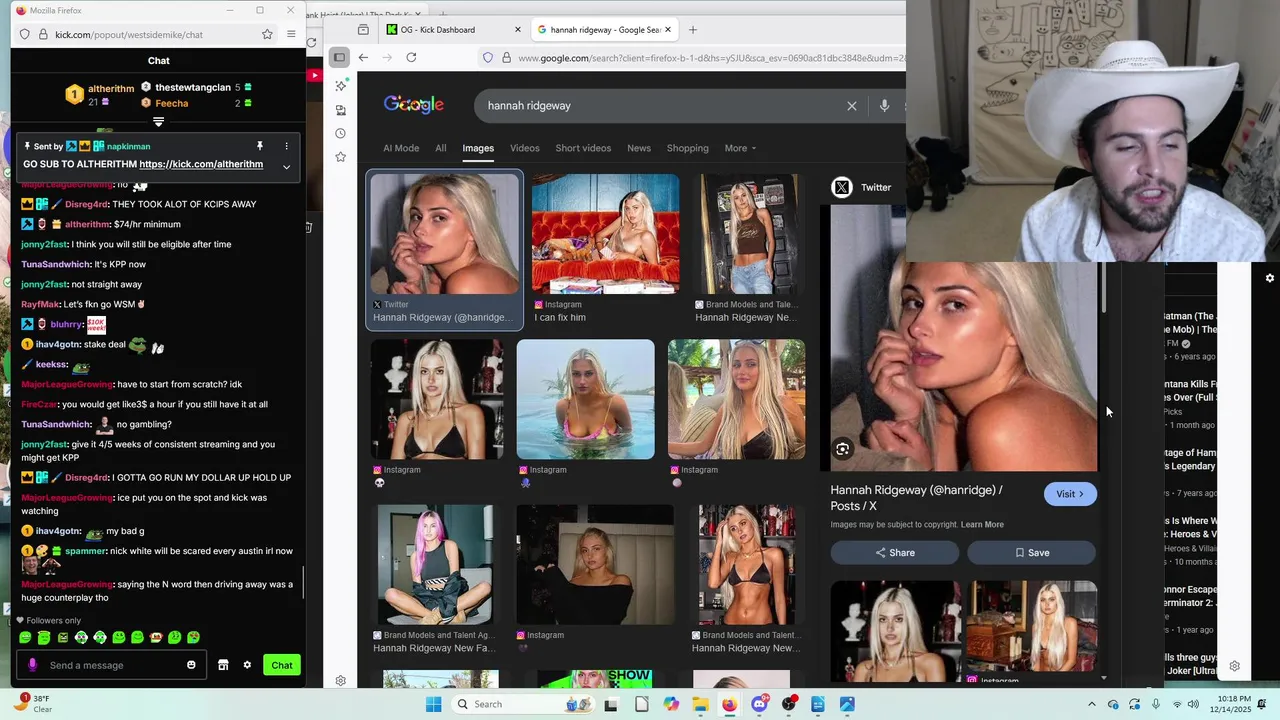Switch to AI Mode search tab
1280x720 pixels.
tap(401, 148)
